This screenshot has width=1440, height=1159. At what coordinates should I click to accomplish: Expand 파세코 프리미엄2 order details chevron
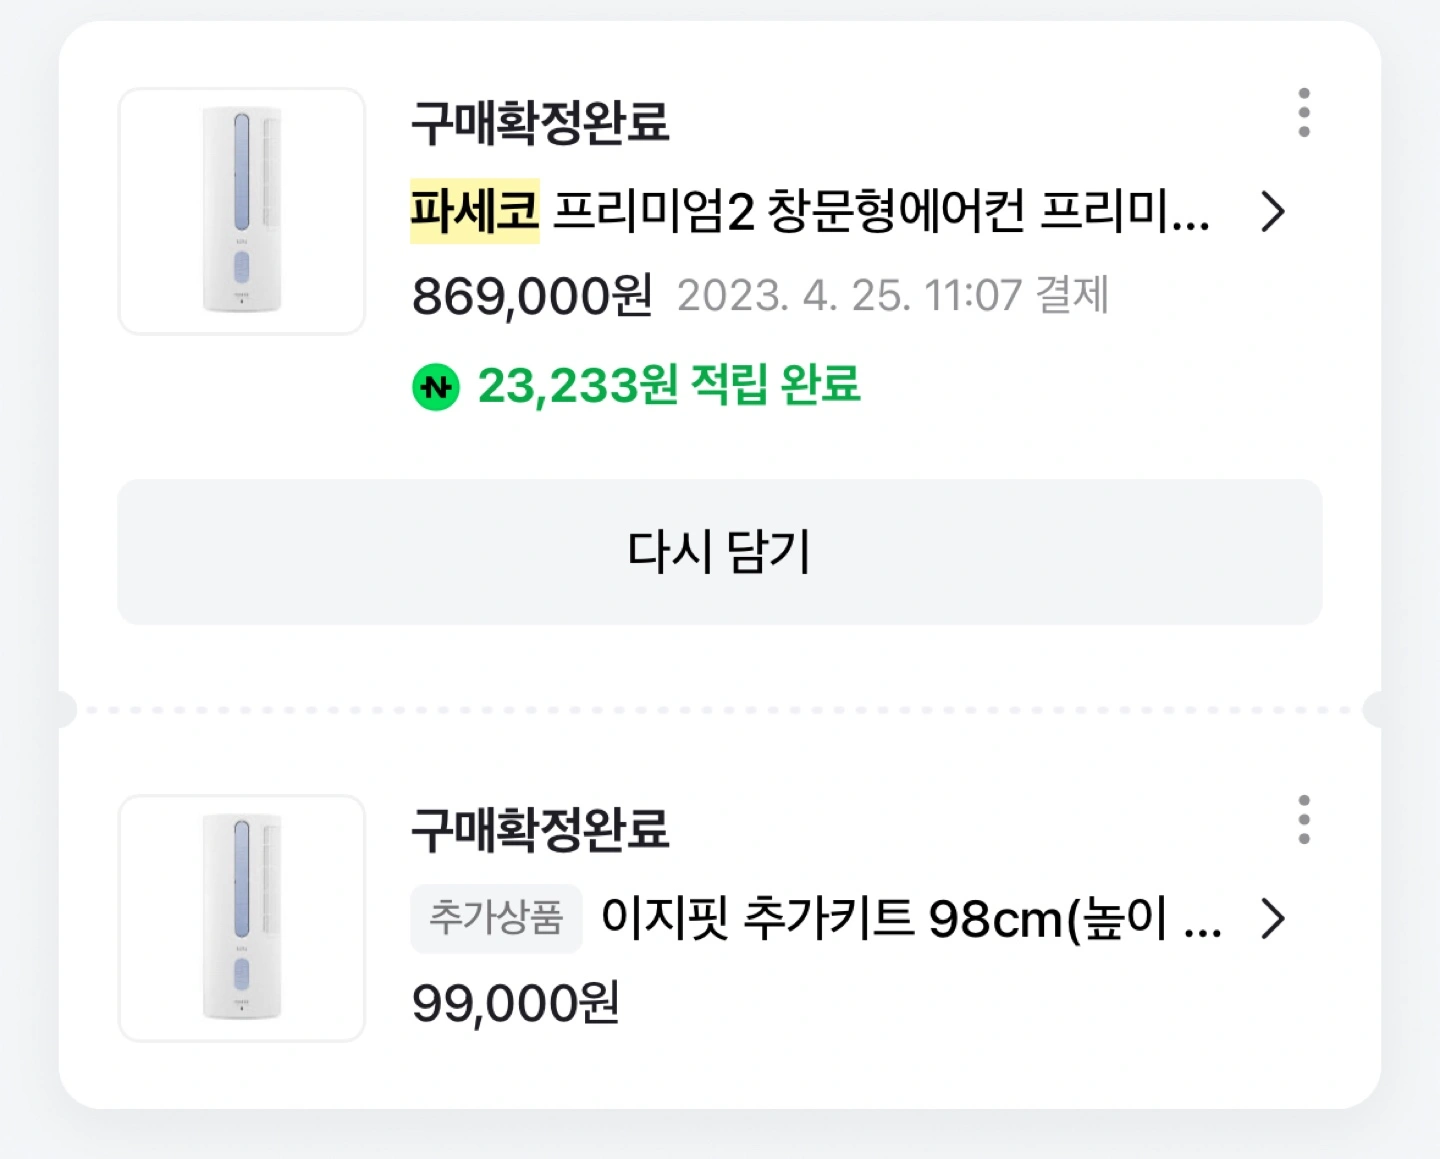1272,212
